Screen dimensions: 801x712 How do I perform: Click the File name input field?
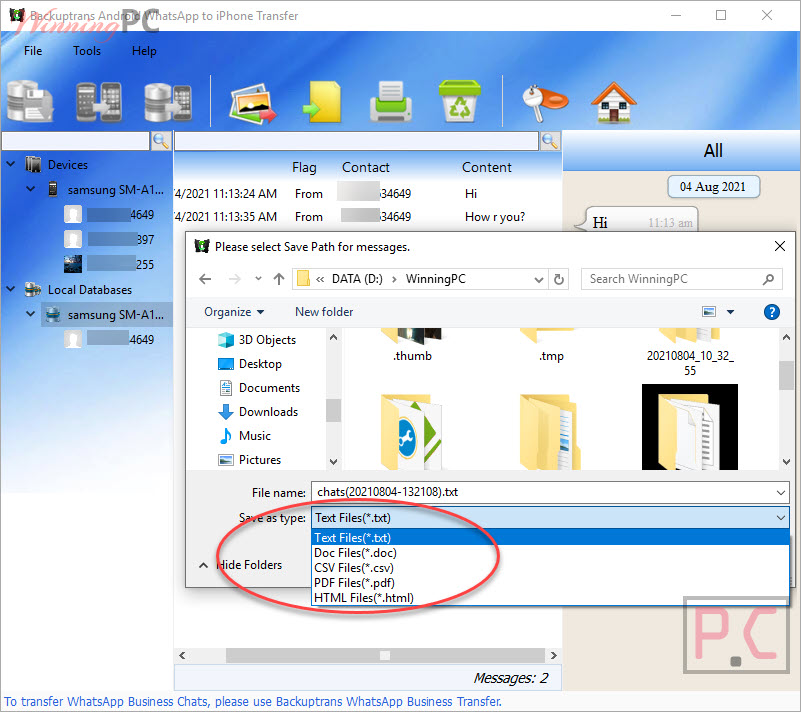pyautogui.click(x=541, y=492)
